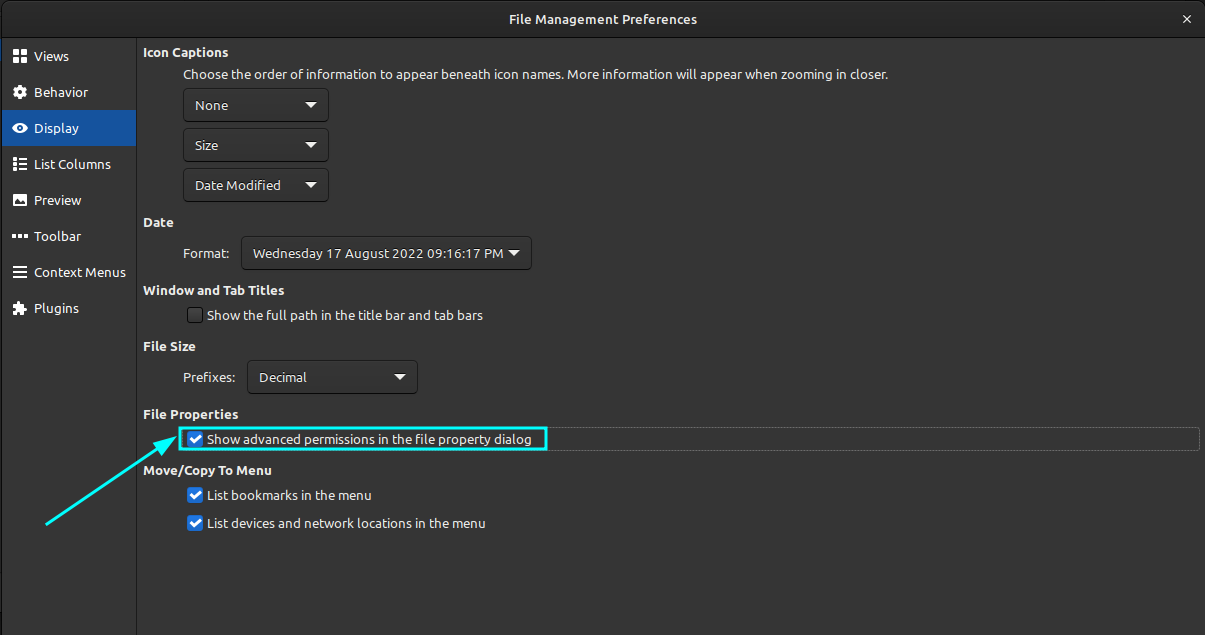
Task: Click the Display eye icon
Action: pyautogui.click(x=19, y=128)
